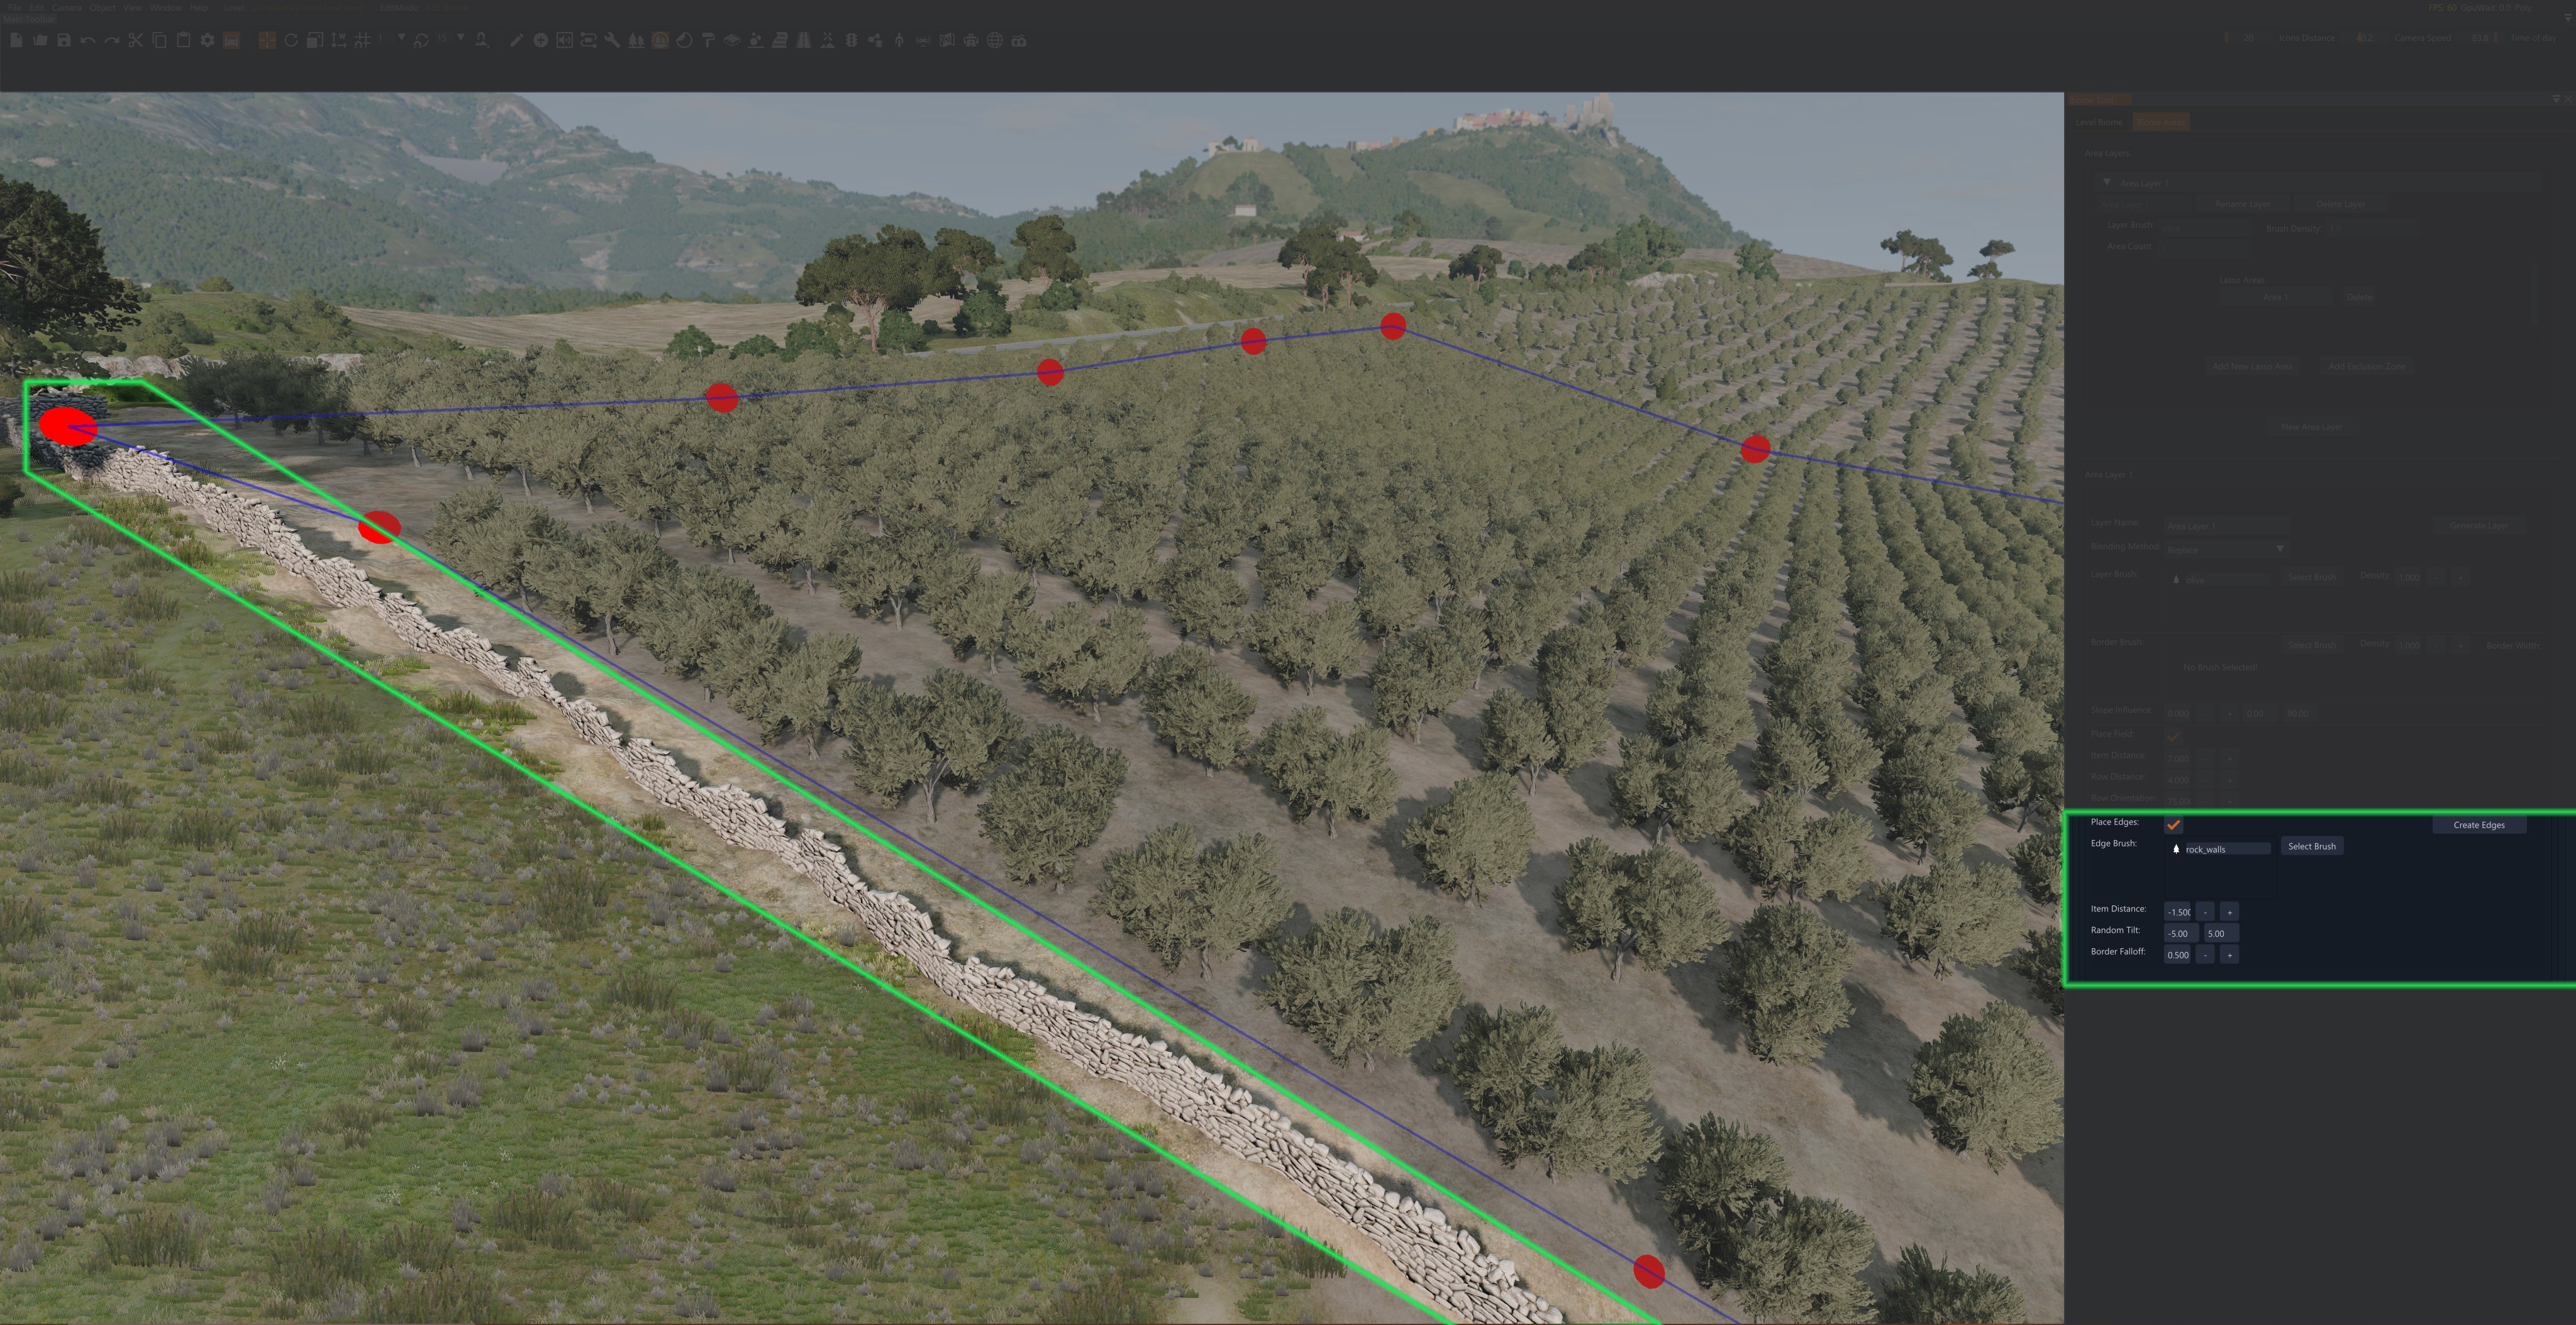Click the Copy icon in toolbar
This screenshot has height=1325, width=2576.
pyautogui.click(x=159, y=40)
